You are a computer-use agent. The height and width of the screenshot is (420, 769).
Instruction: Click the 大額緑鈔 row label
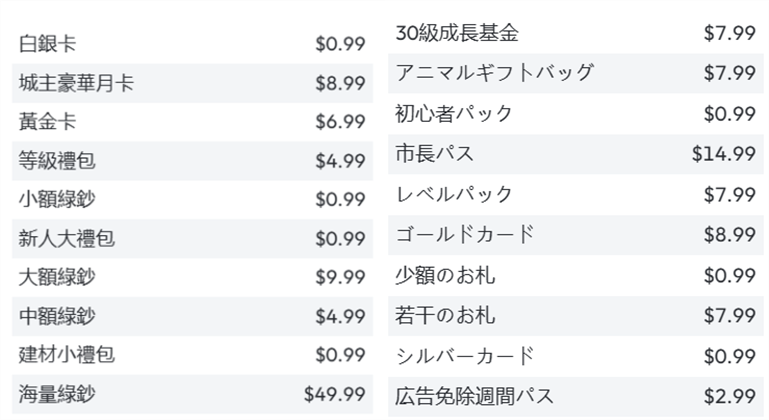pyautogui.click(x=57, y=277)
